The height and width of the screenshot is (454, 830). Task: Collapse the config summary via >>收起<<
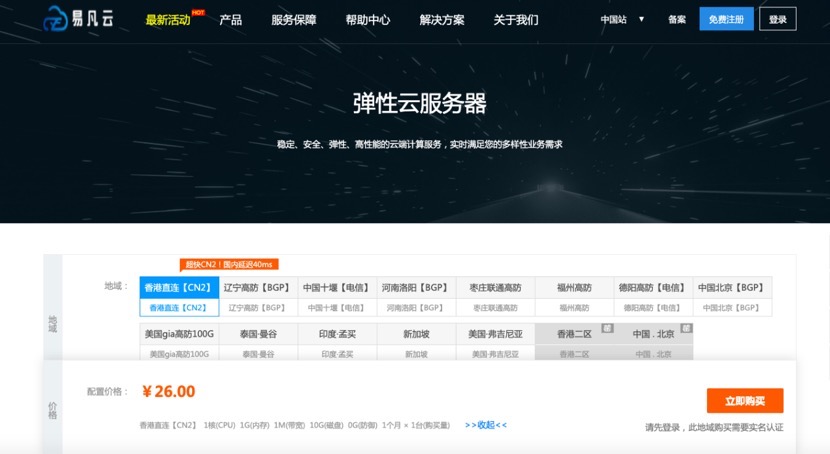pyautogui.click(x=486, y=425)
